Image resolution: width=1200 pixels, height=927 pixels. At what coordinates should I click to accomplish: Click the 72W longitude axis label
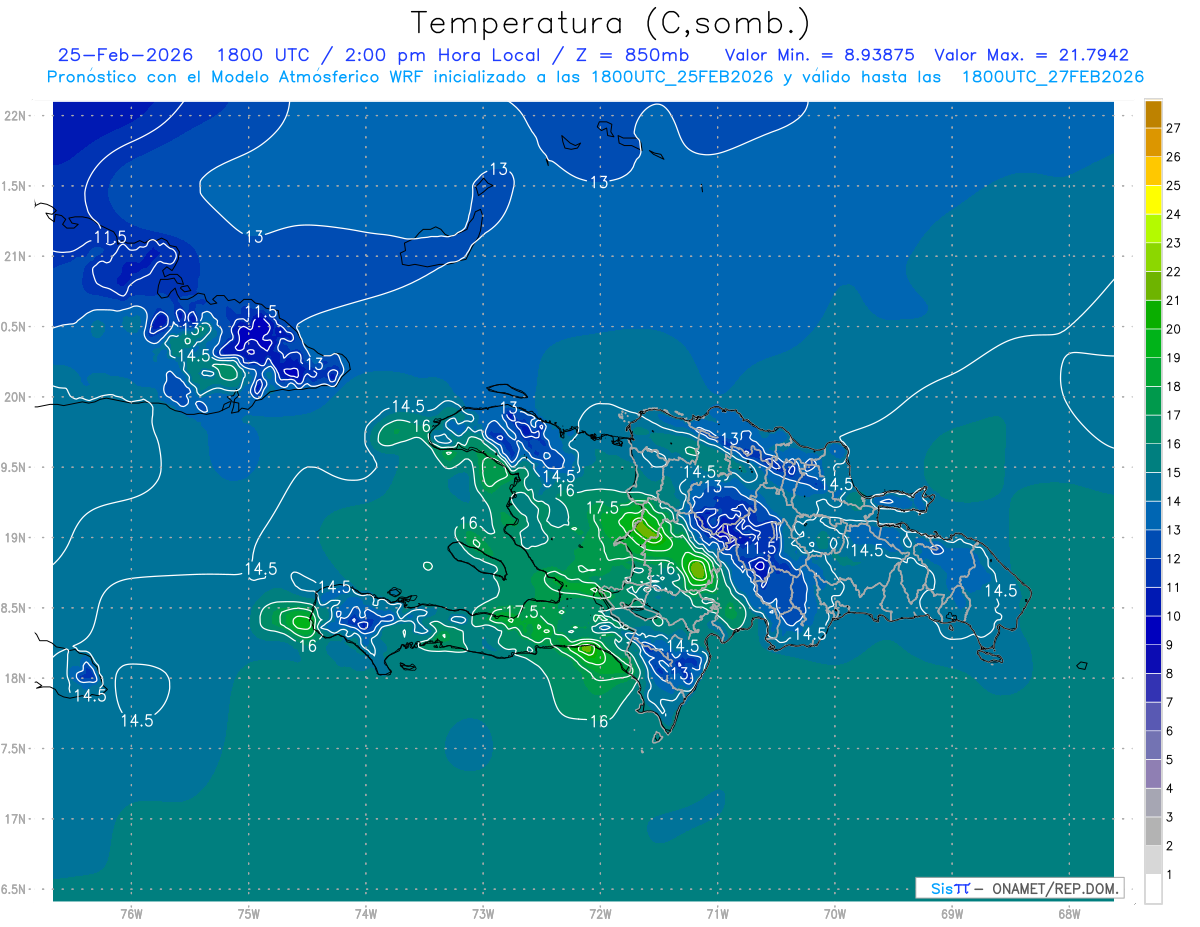601,913
